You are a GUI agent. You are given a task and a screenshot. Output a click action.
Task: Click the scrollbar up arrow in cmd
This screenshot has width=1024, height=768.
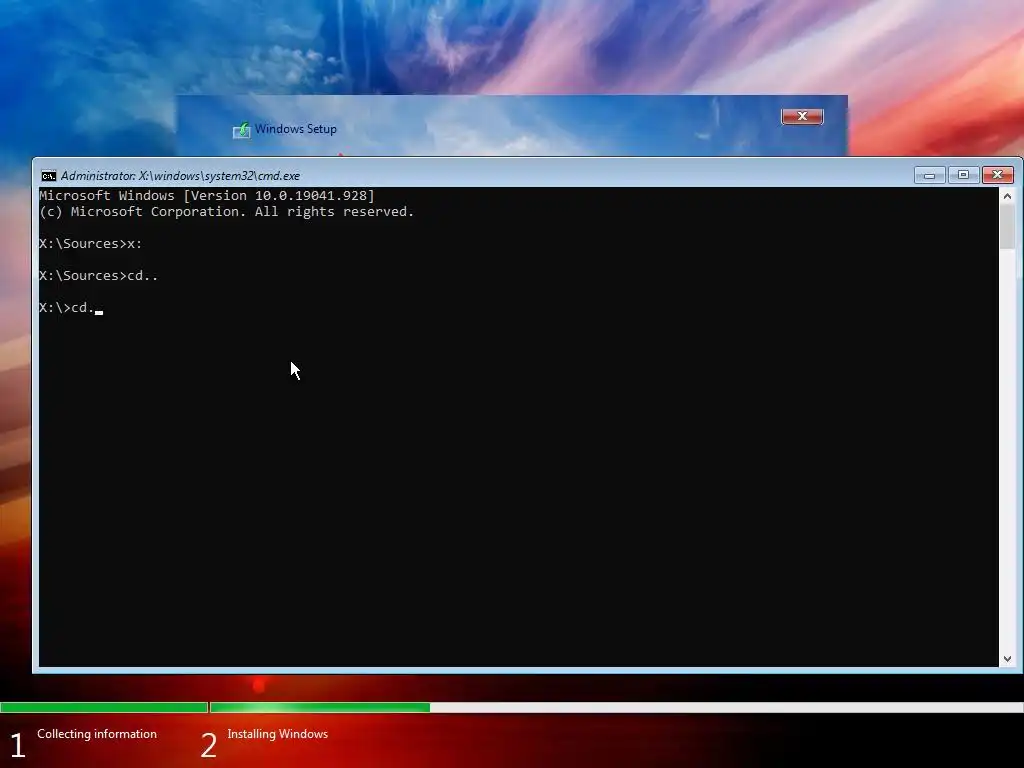1007,196
